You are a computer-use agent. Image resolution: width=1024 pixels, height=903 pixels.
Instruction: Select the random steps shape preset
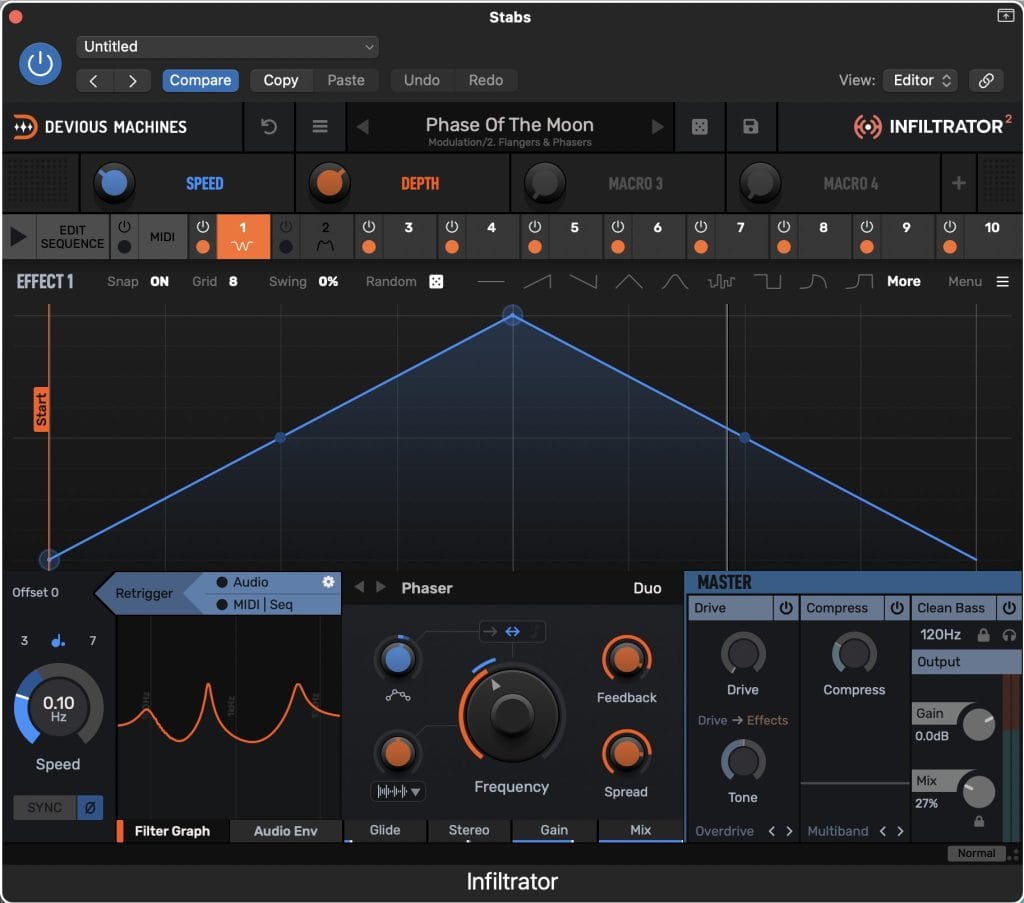tap(721, 281)
